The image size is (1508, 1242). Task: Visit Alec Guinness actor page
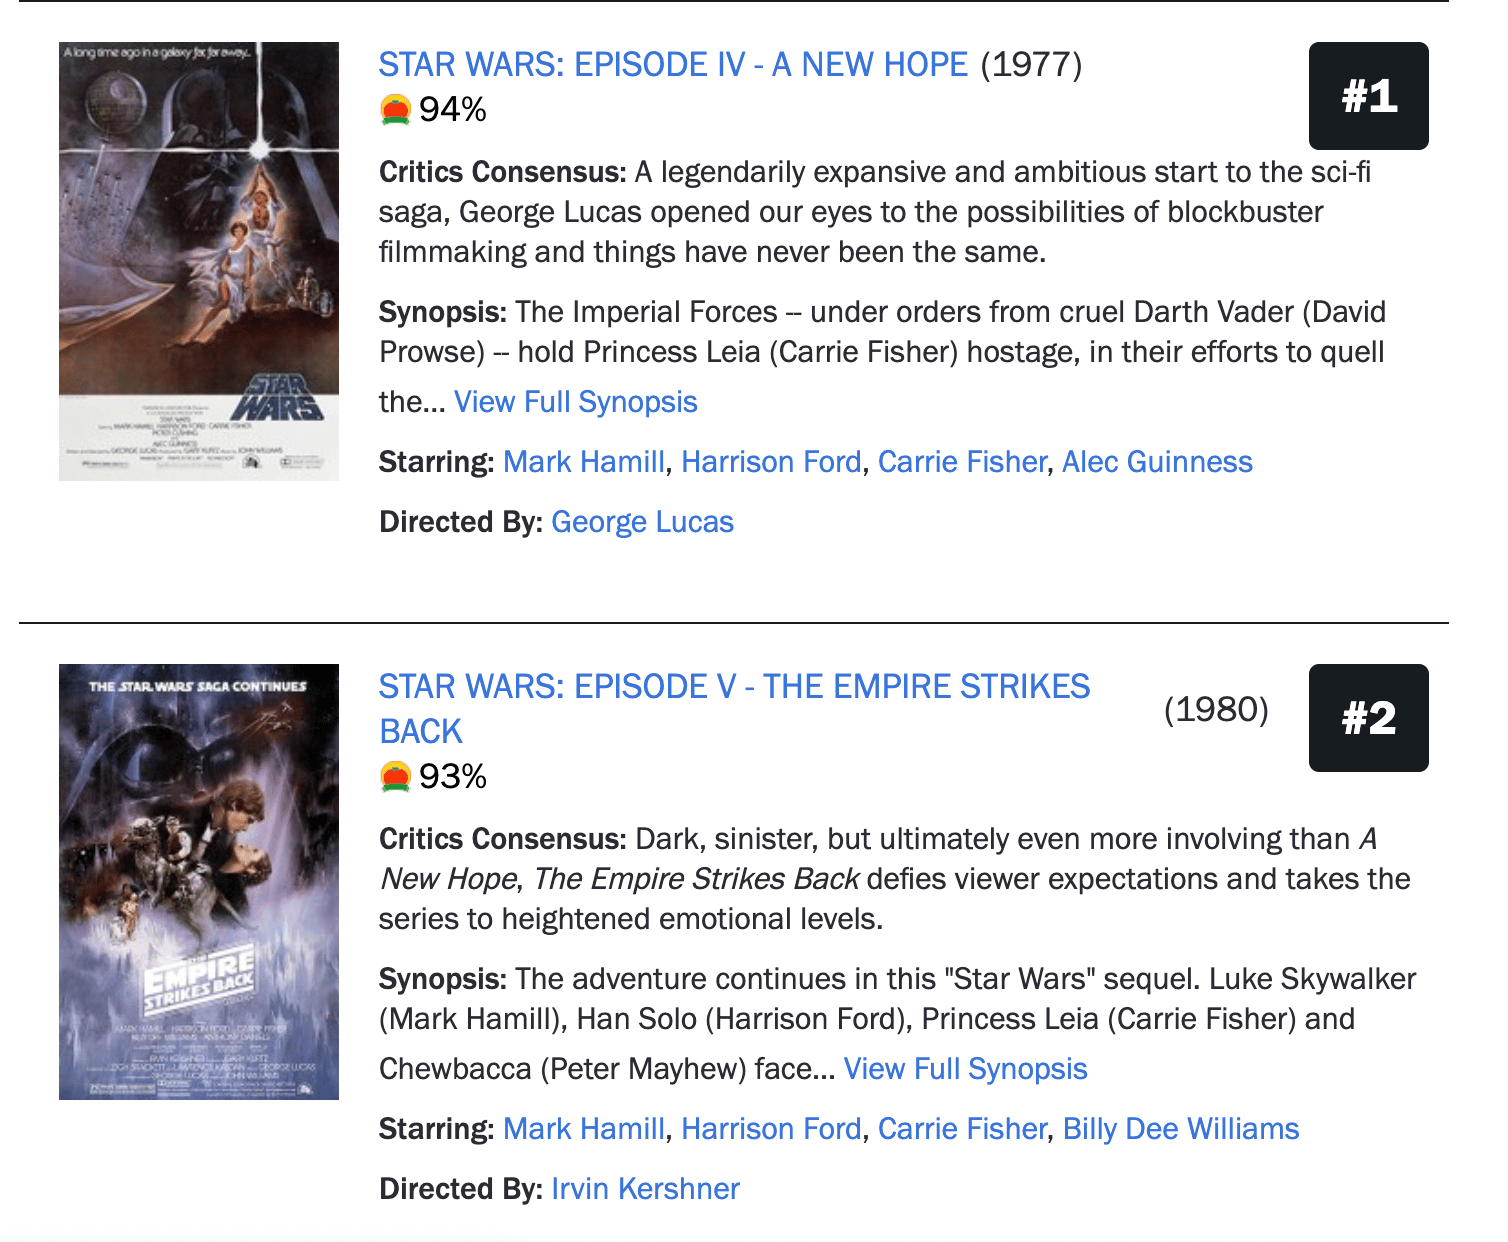coord(1157,462)
